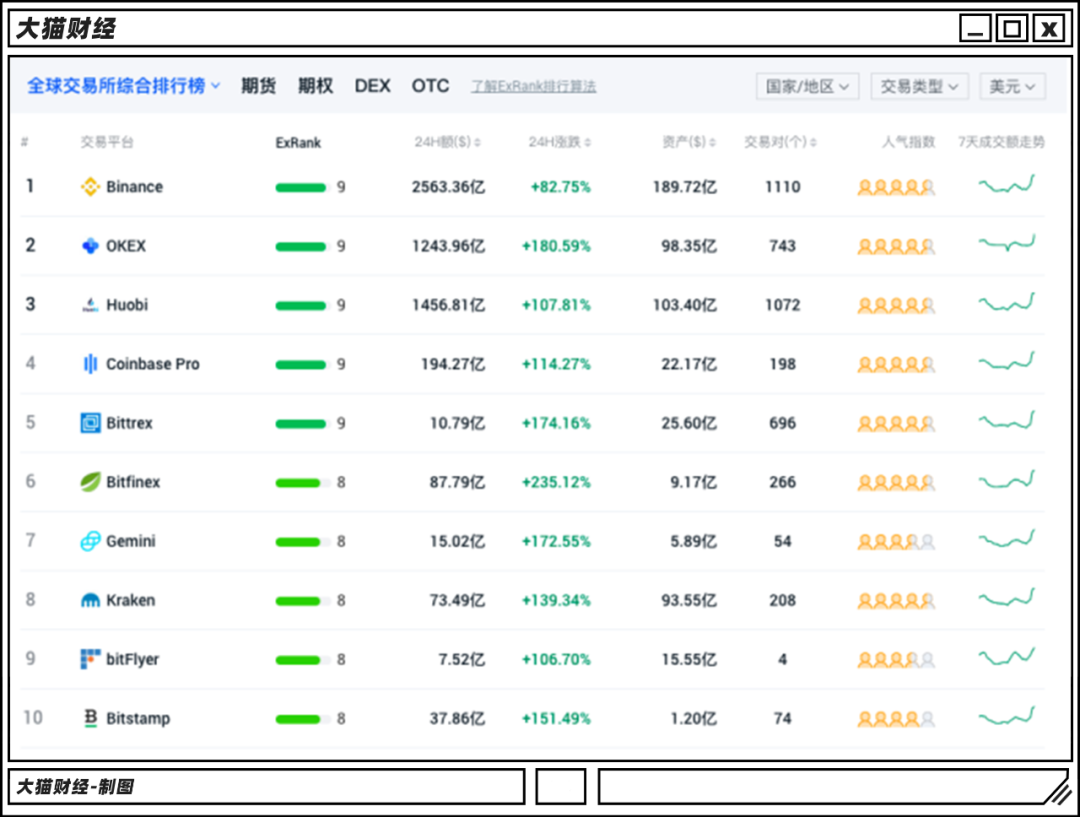Click bitFlyer popularity rating icons

click(896, 660)
